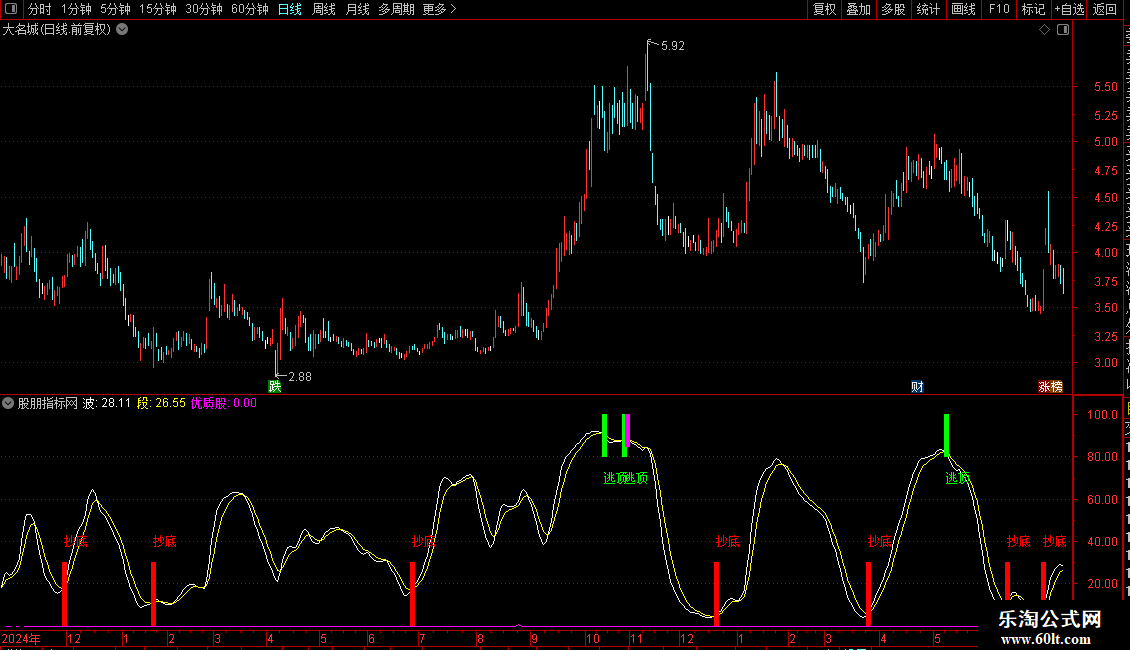Switch to 分时 timeline view

(x=40, y=9)
